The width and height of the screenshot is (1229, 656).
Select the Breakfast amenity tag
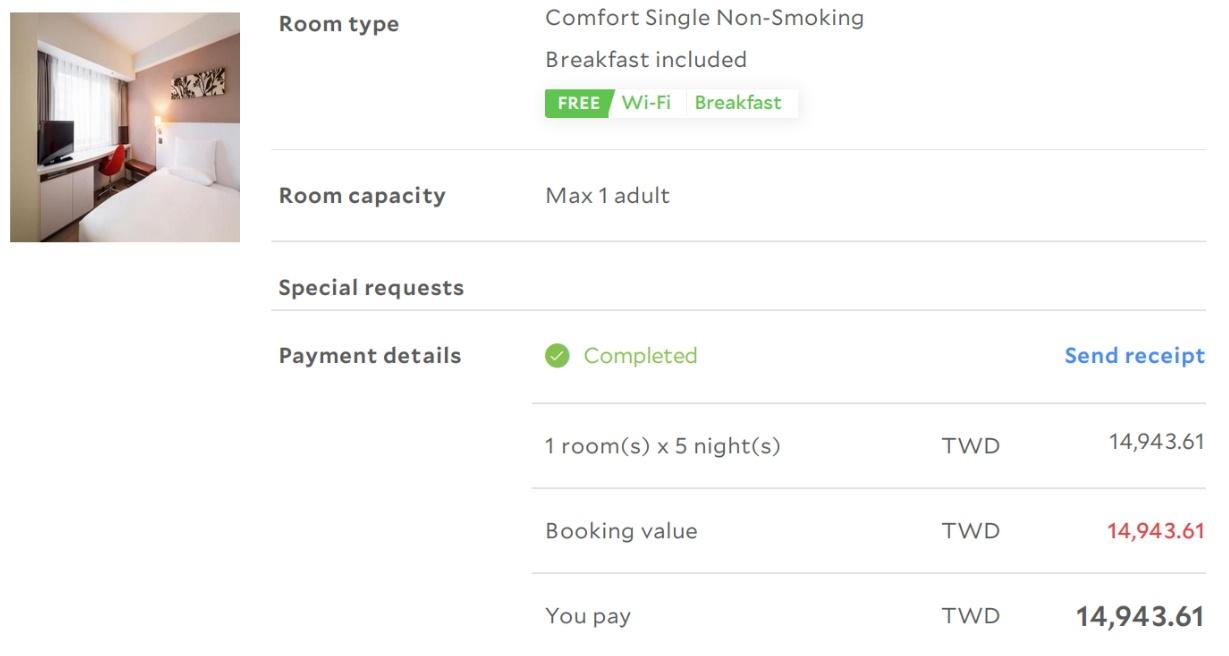pos(738,103)
